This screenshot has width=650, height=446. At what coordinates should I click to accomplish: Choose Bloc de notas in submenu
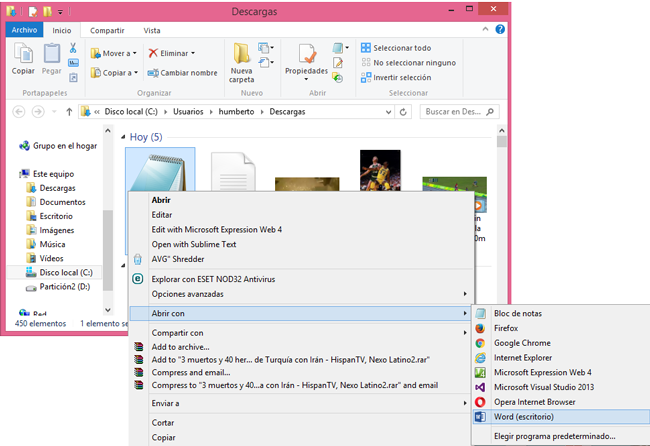click(x=561, y=314)
